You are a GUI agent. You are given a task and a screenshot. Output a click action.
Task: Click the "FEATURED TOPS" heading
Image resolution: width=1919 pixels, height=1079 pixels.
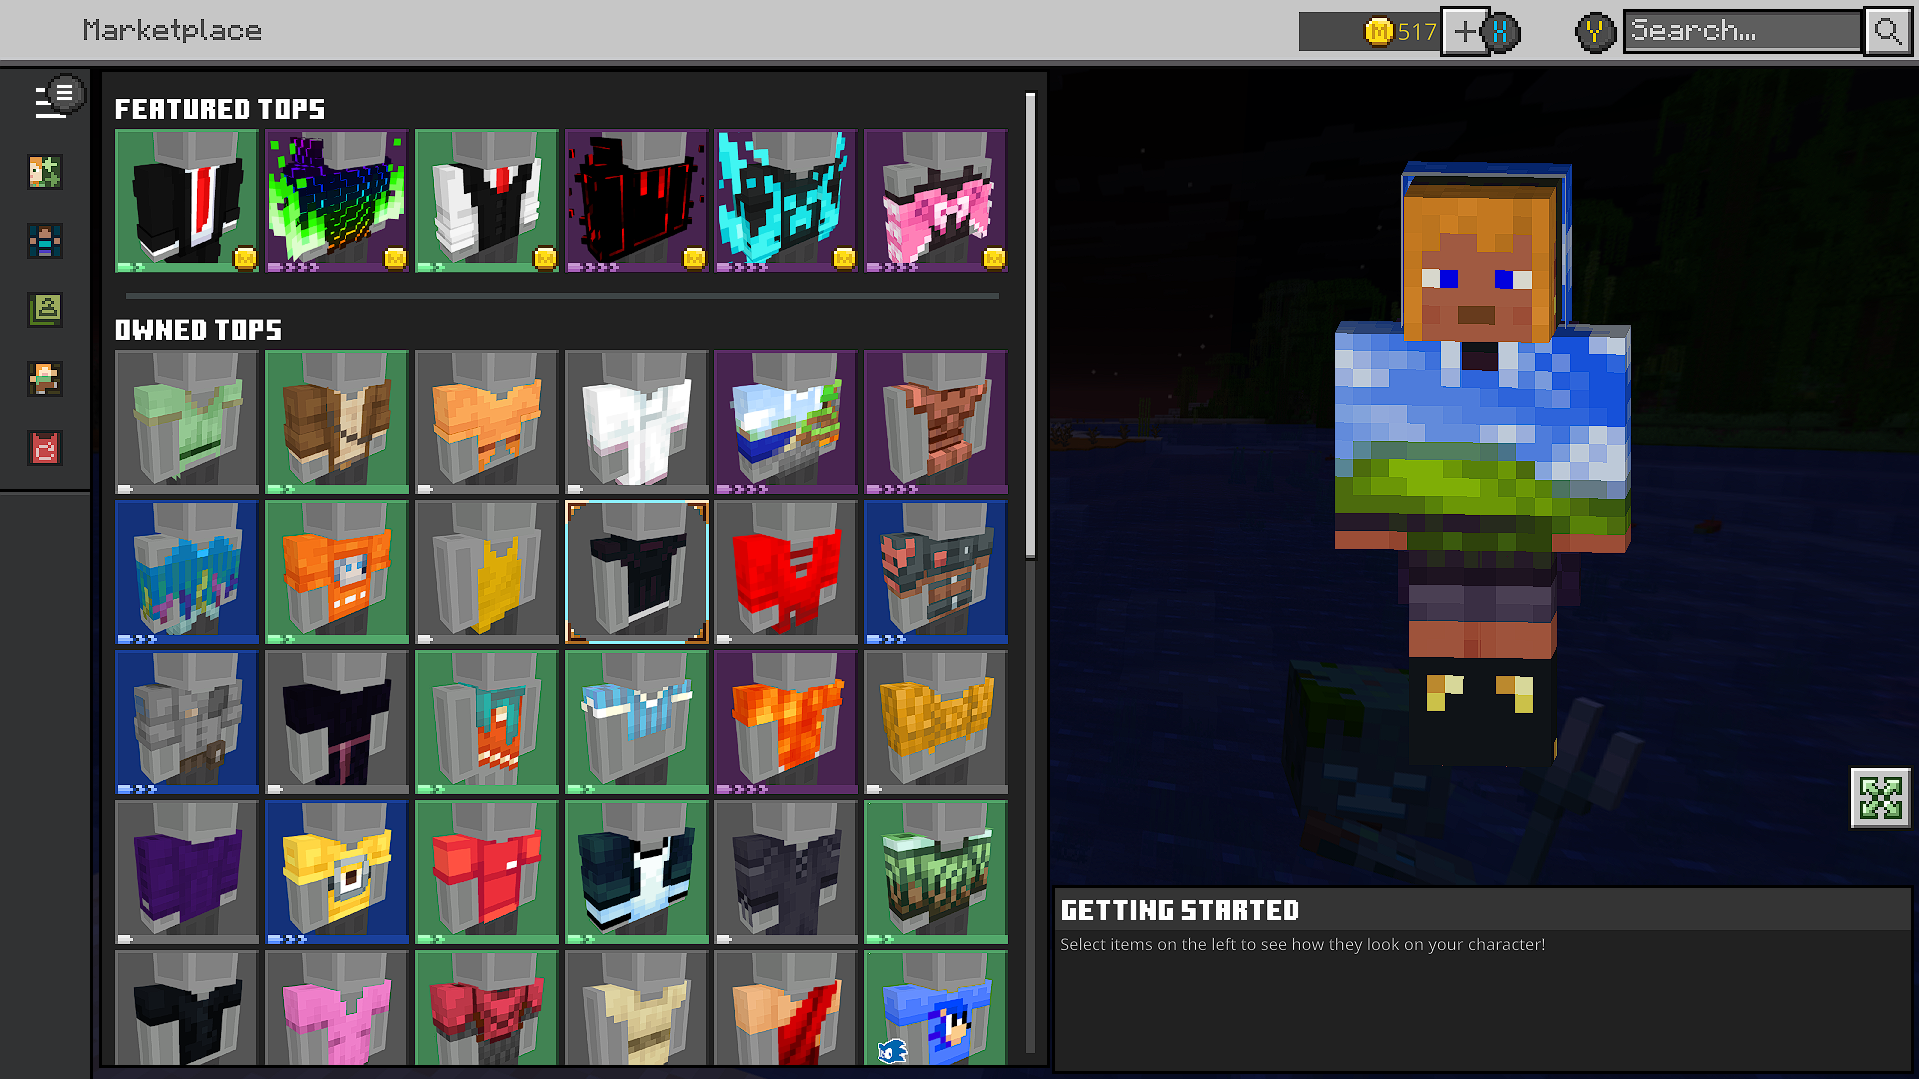pyautogui.click(x=220, y=109)
